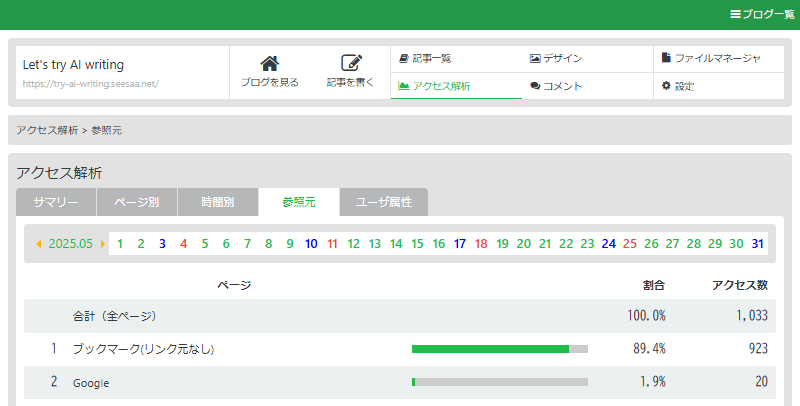Click the blog URL try-ai-writing.seesaa.net
Screen dimensions: 800x406
pyautogui.click(x=90, y=84)
